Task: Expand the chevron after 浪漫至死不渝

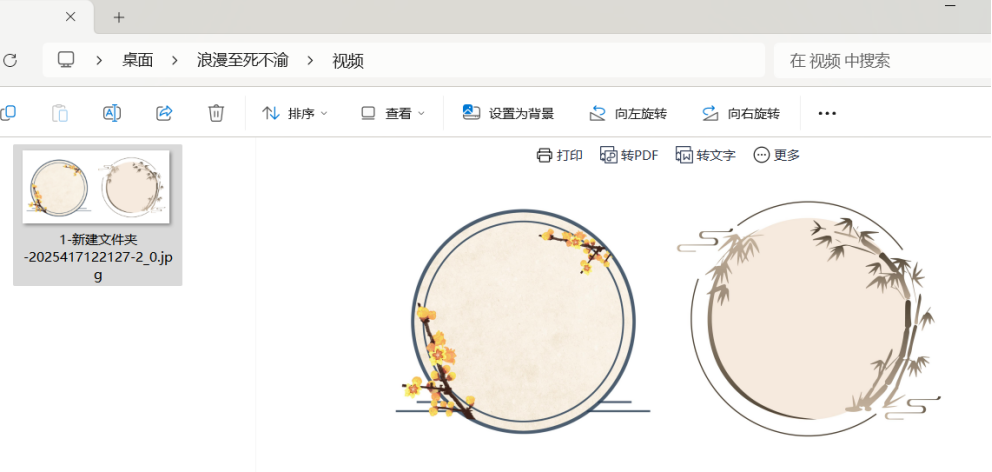Action: point(310,61)
